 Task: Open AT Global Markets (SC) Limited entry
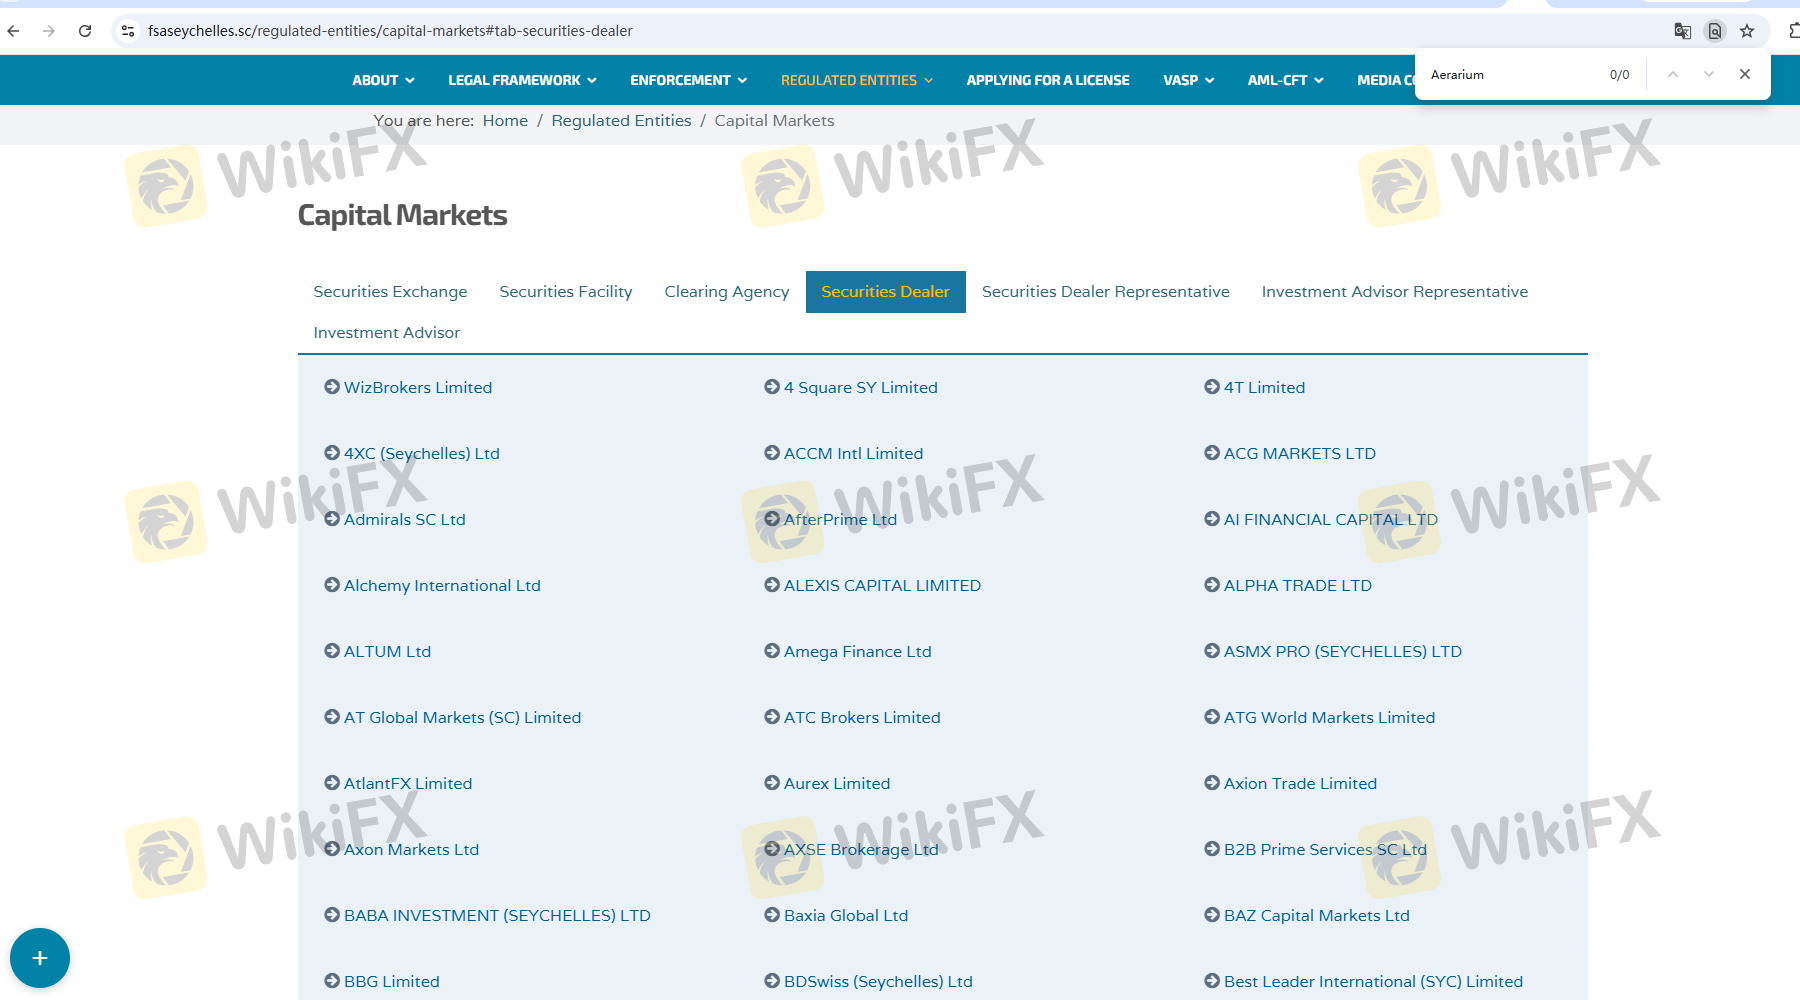(462, 717)
